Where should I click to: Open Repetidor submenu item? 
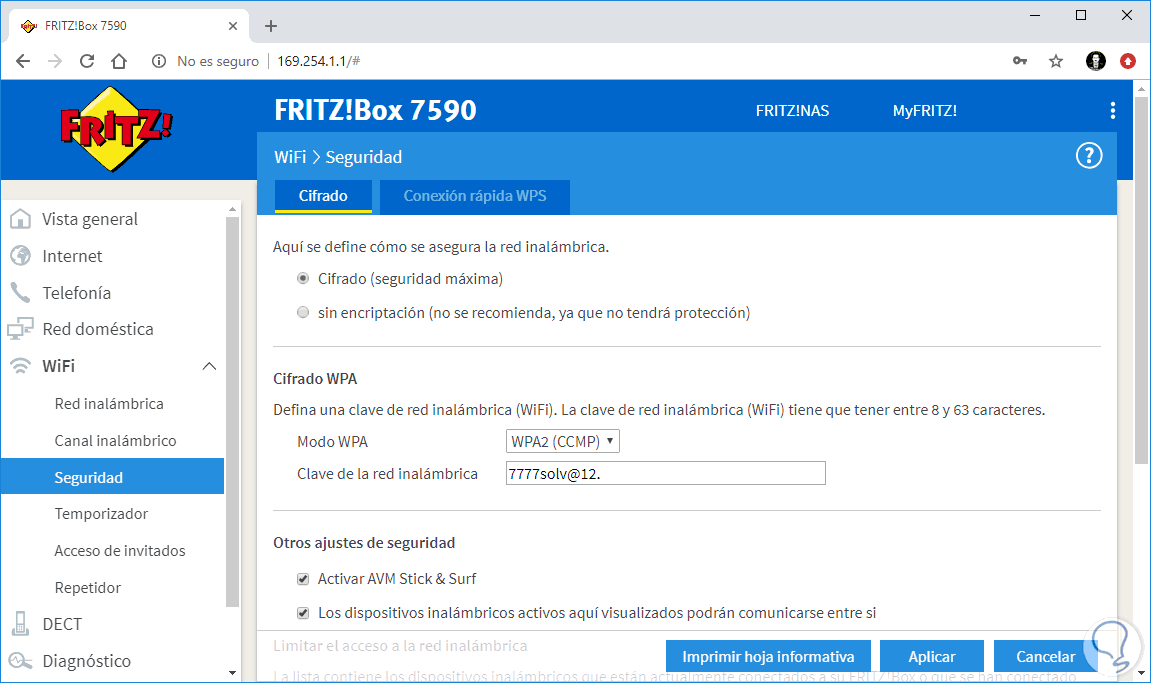pyautogui.click(x=87, y=588)
